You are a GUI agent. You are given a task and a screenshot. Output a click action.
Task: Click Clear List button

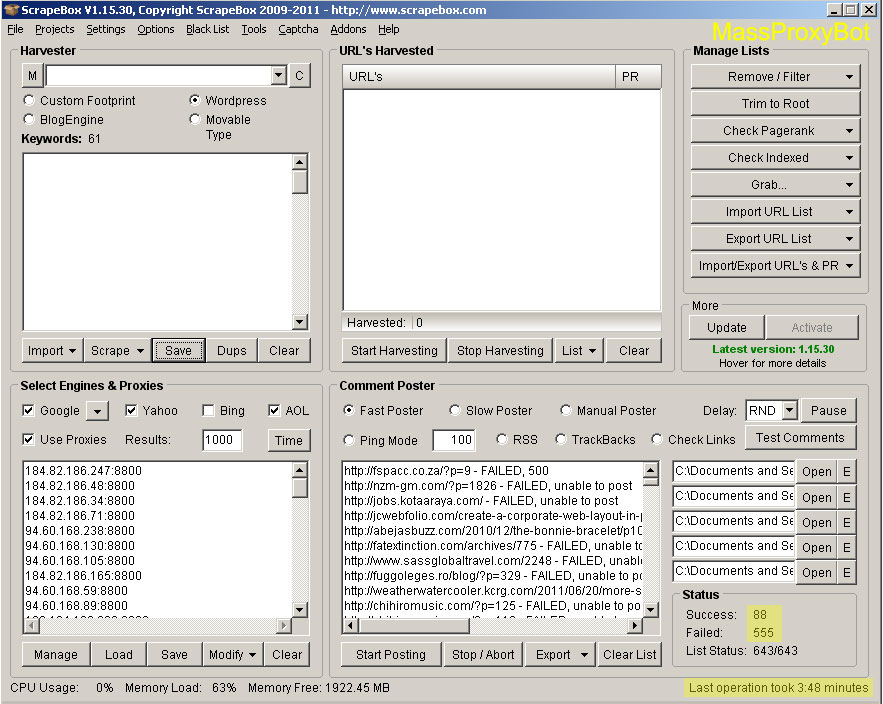coord(629,654)
